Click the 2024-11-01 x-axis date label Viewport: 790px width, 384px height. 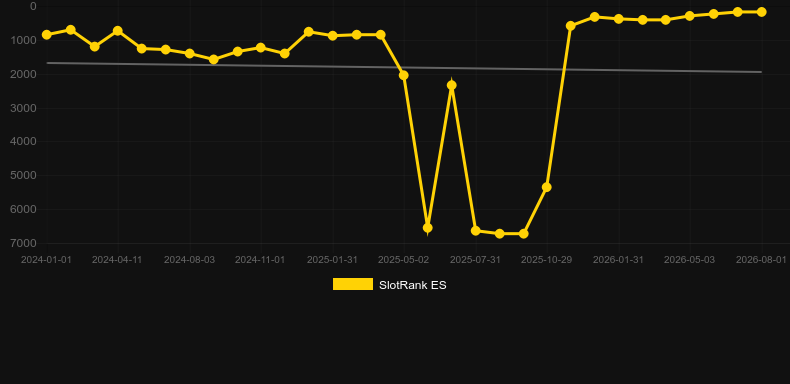pos(260,260)
